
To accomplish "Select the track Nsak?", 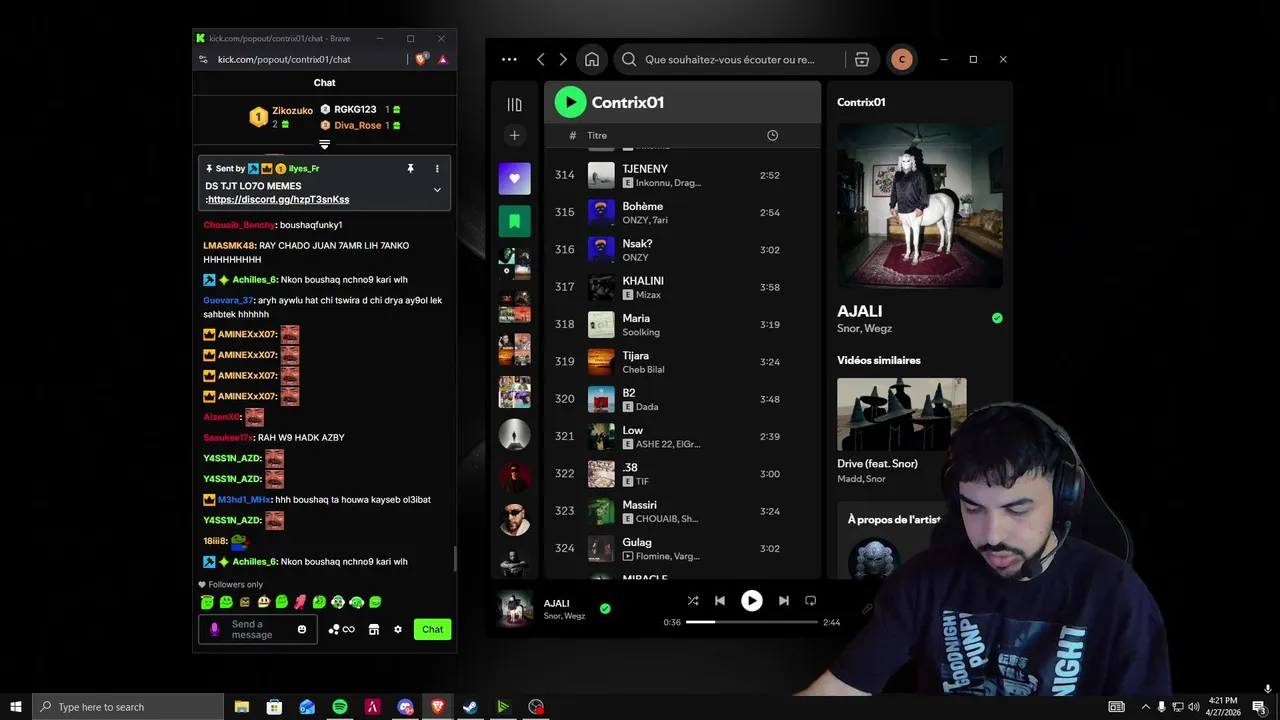I will (x=682, y=250).
